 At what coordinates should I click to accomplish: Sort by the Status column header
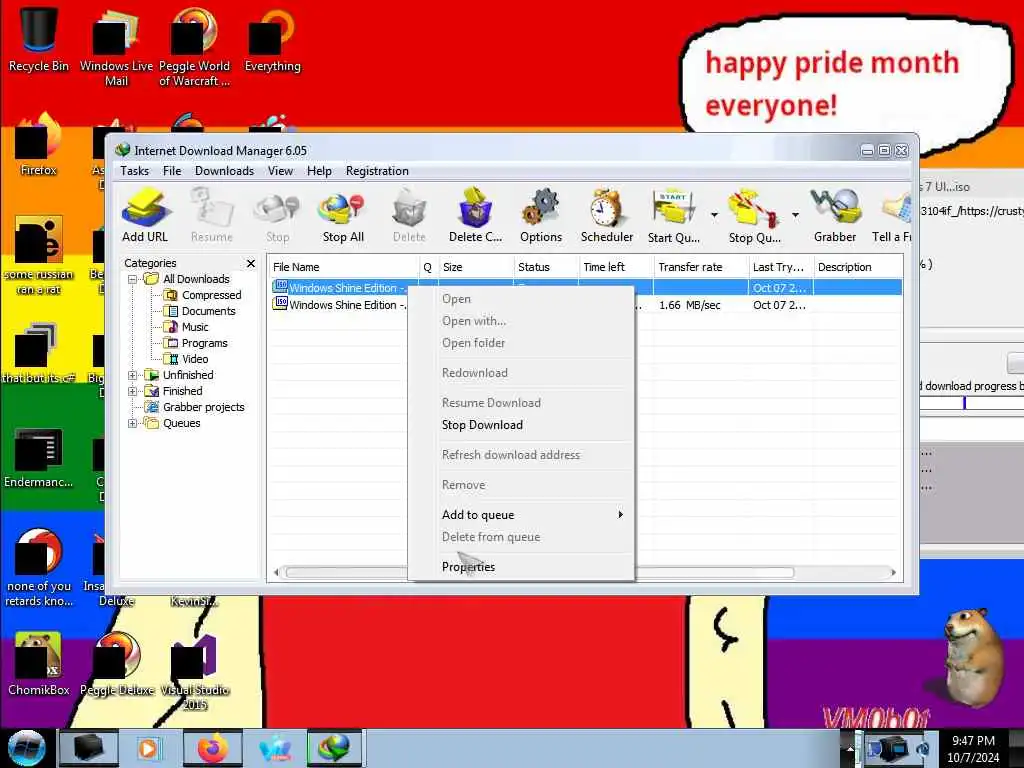coord(546,267)
